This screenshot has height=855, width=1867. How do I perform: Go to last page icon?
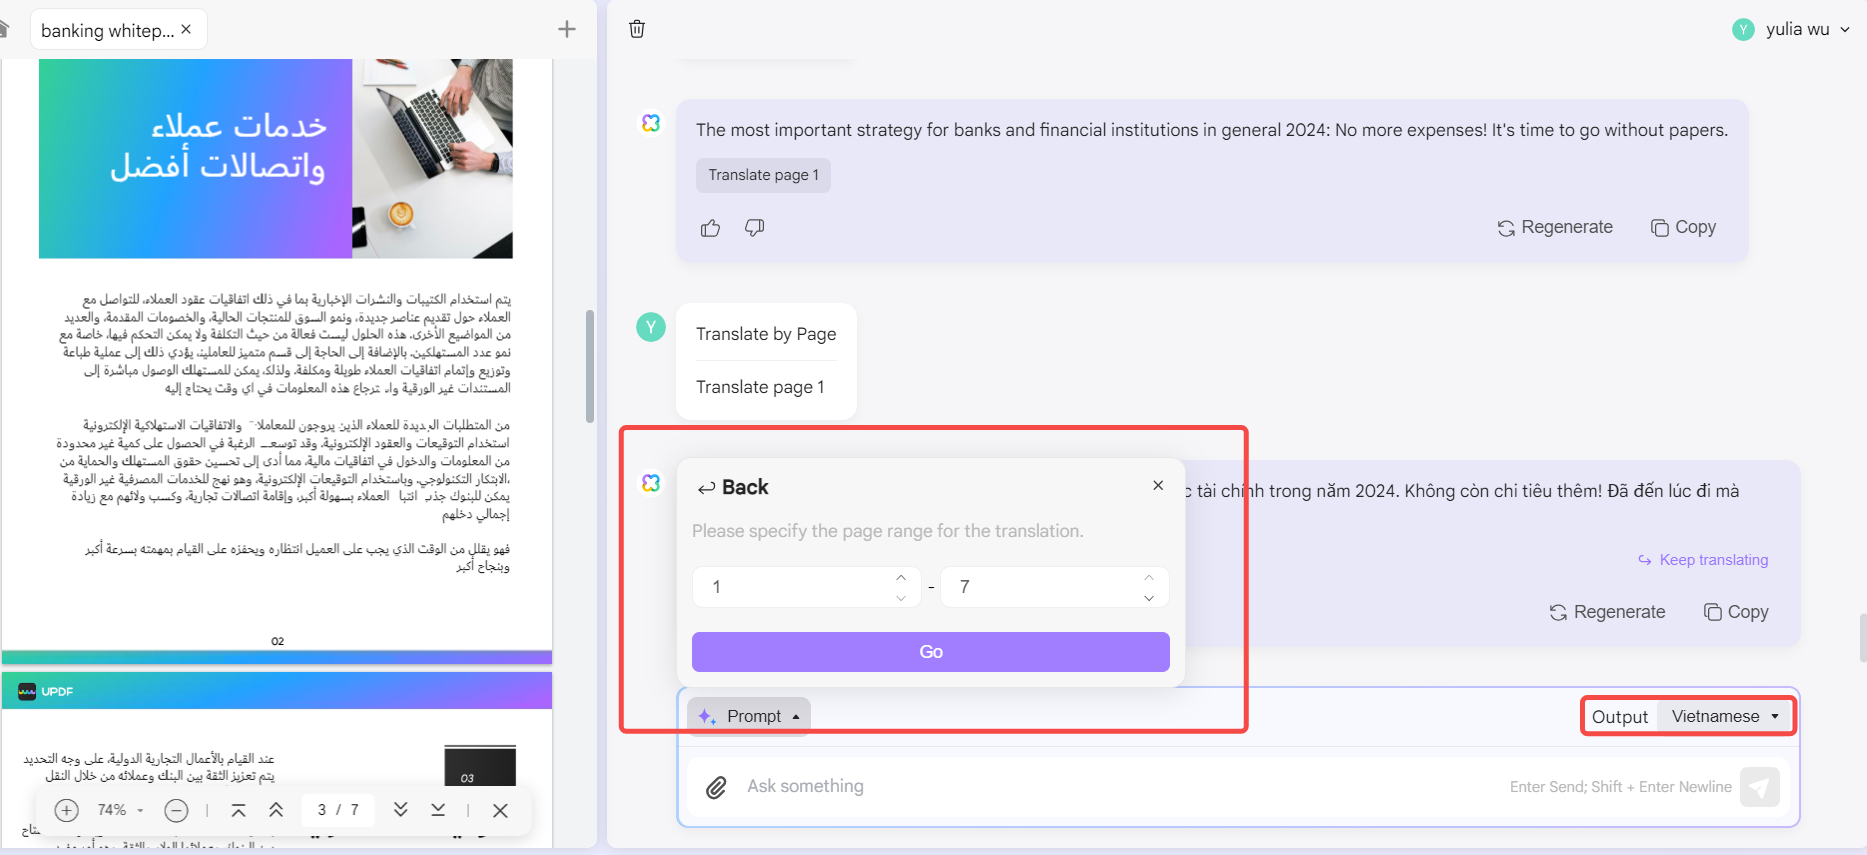tap(438, 810)
